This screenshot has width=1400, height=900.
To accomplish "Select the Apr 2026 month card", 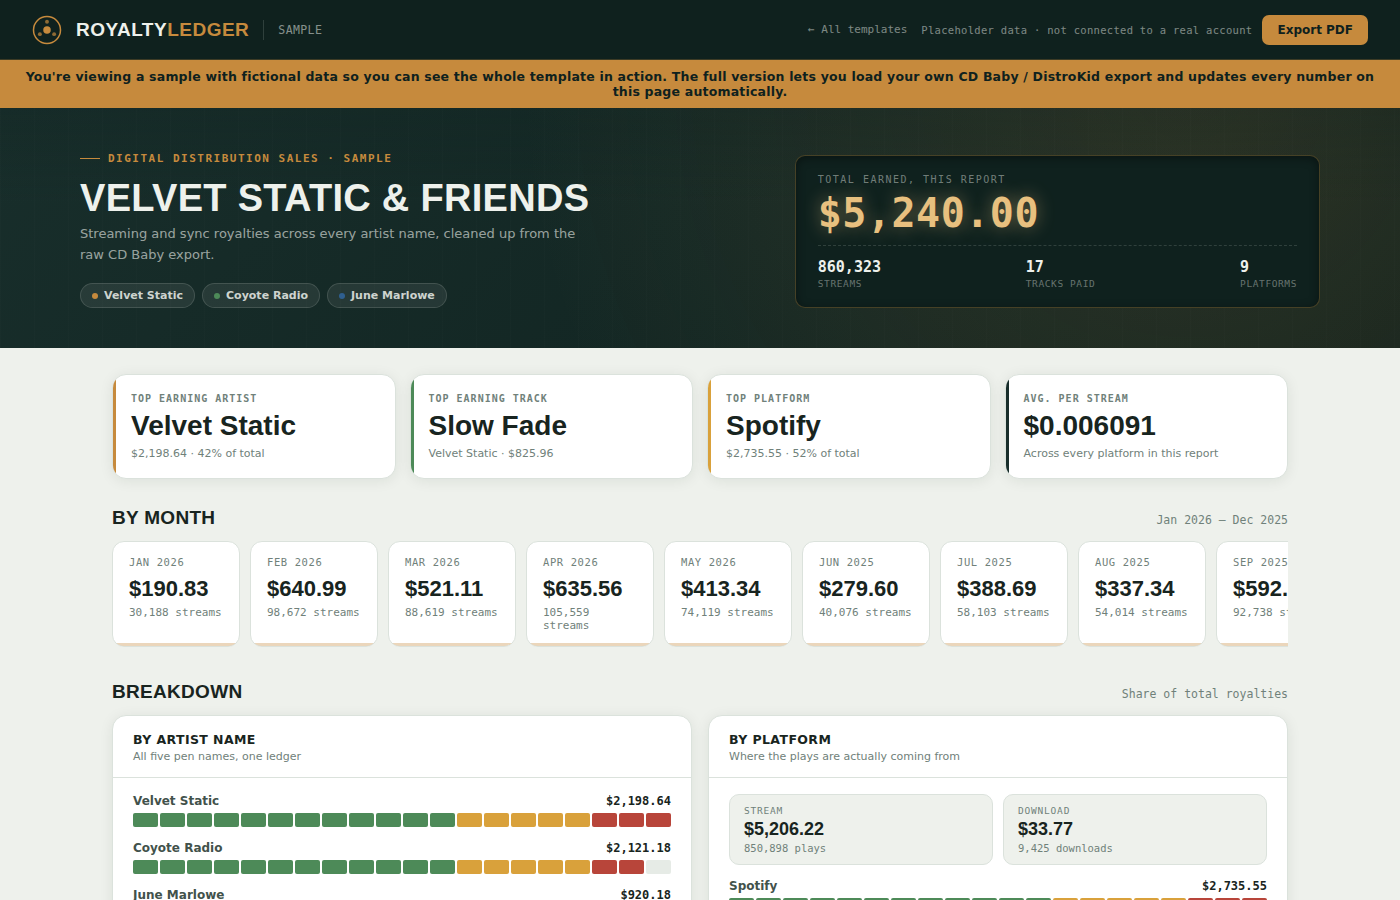I will coord(590,593).
